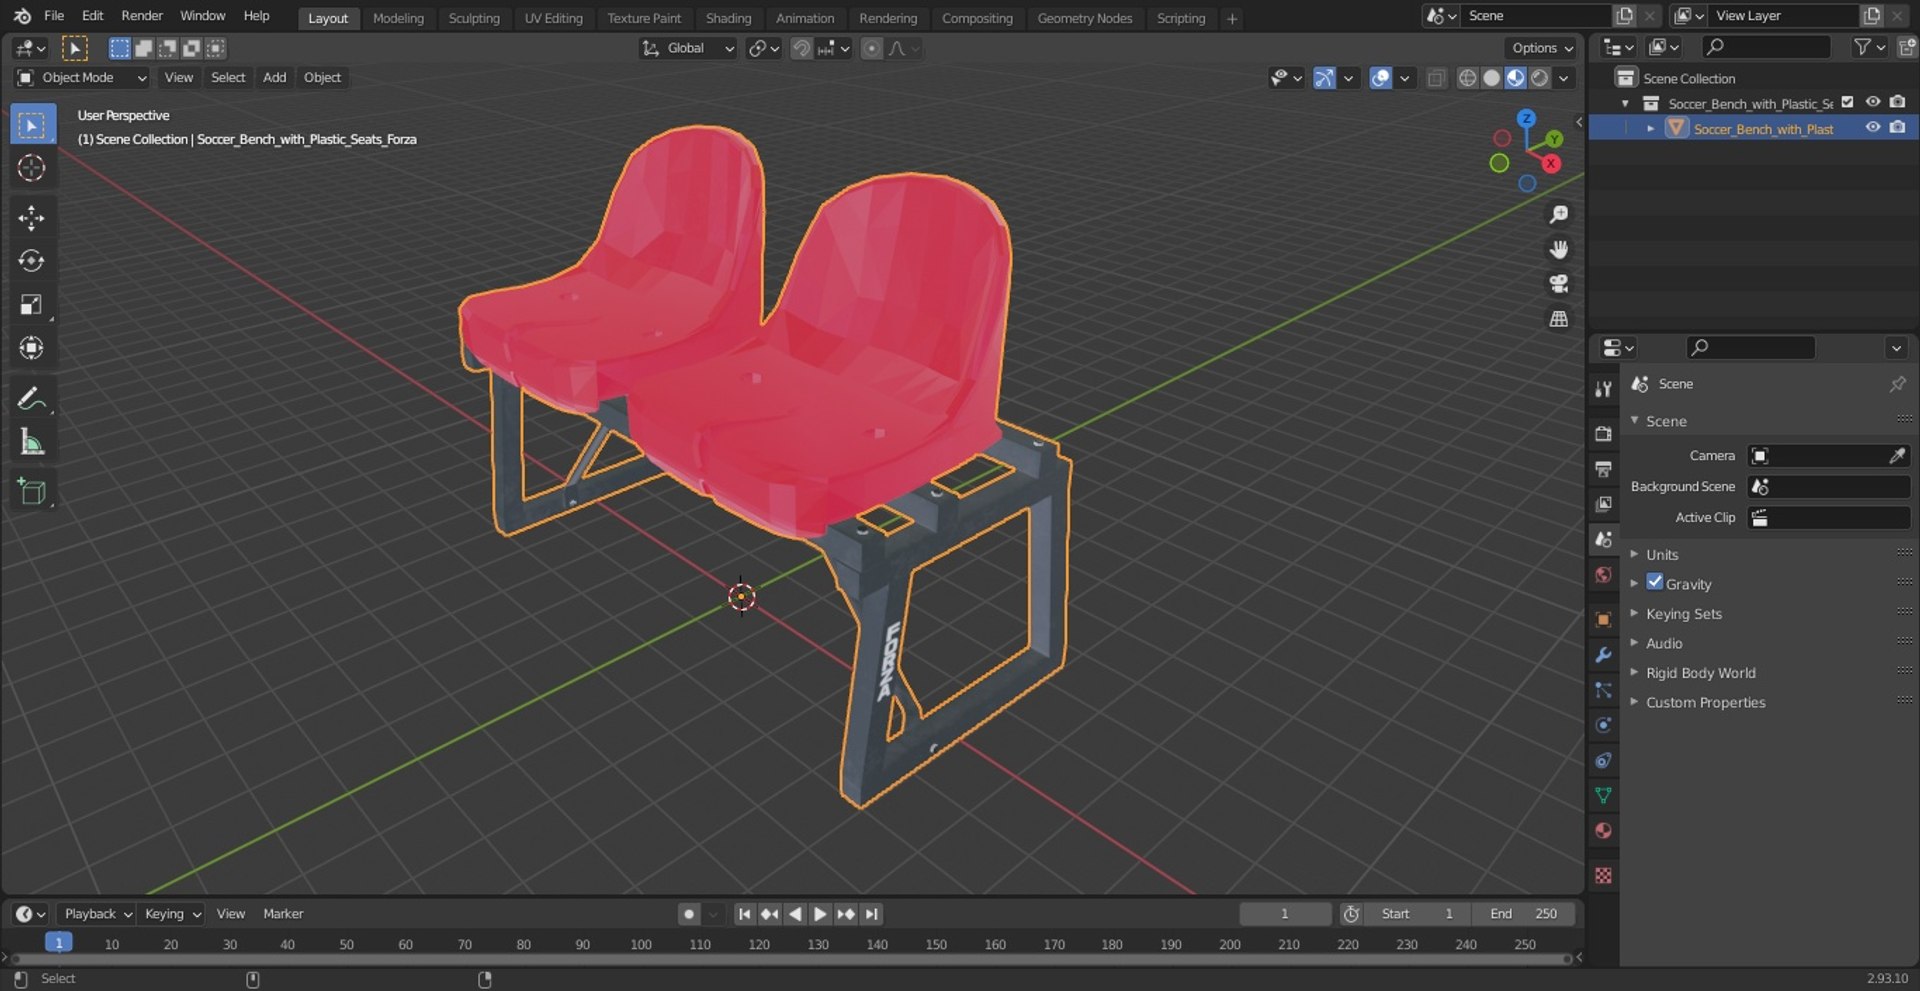Screen dimensions: 1920x991
Task: Select the Add Cube tool
Action: pyautogui.click(x=32, y=492)
